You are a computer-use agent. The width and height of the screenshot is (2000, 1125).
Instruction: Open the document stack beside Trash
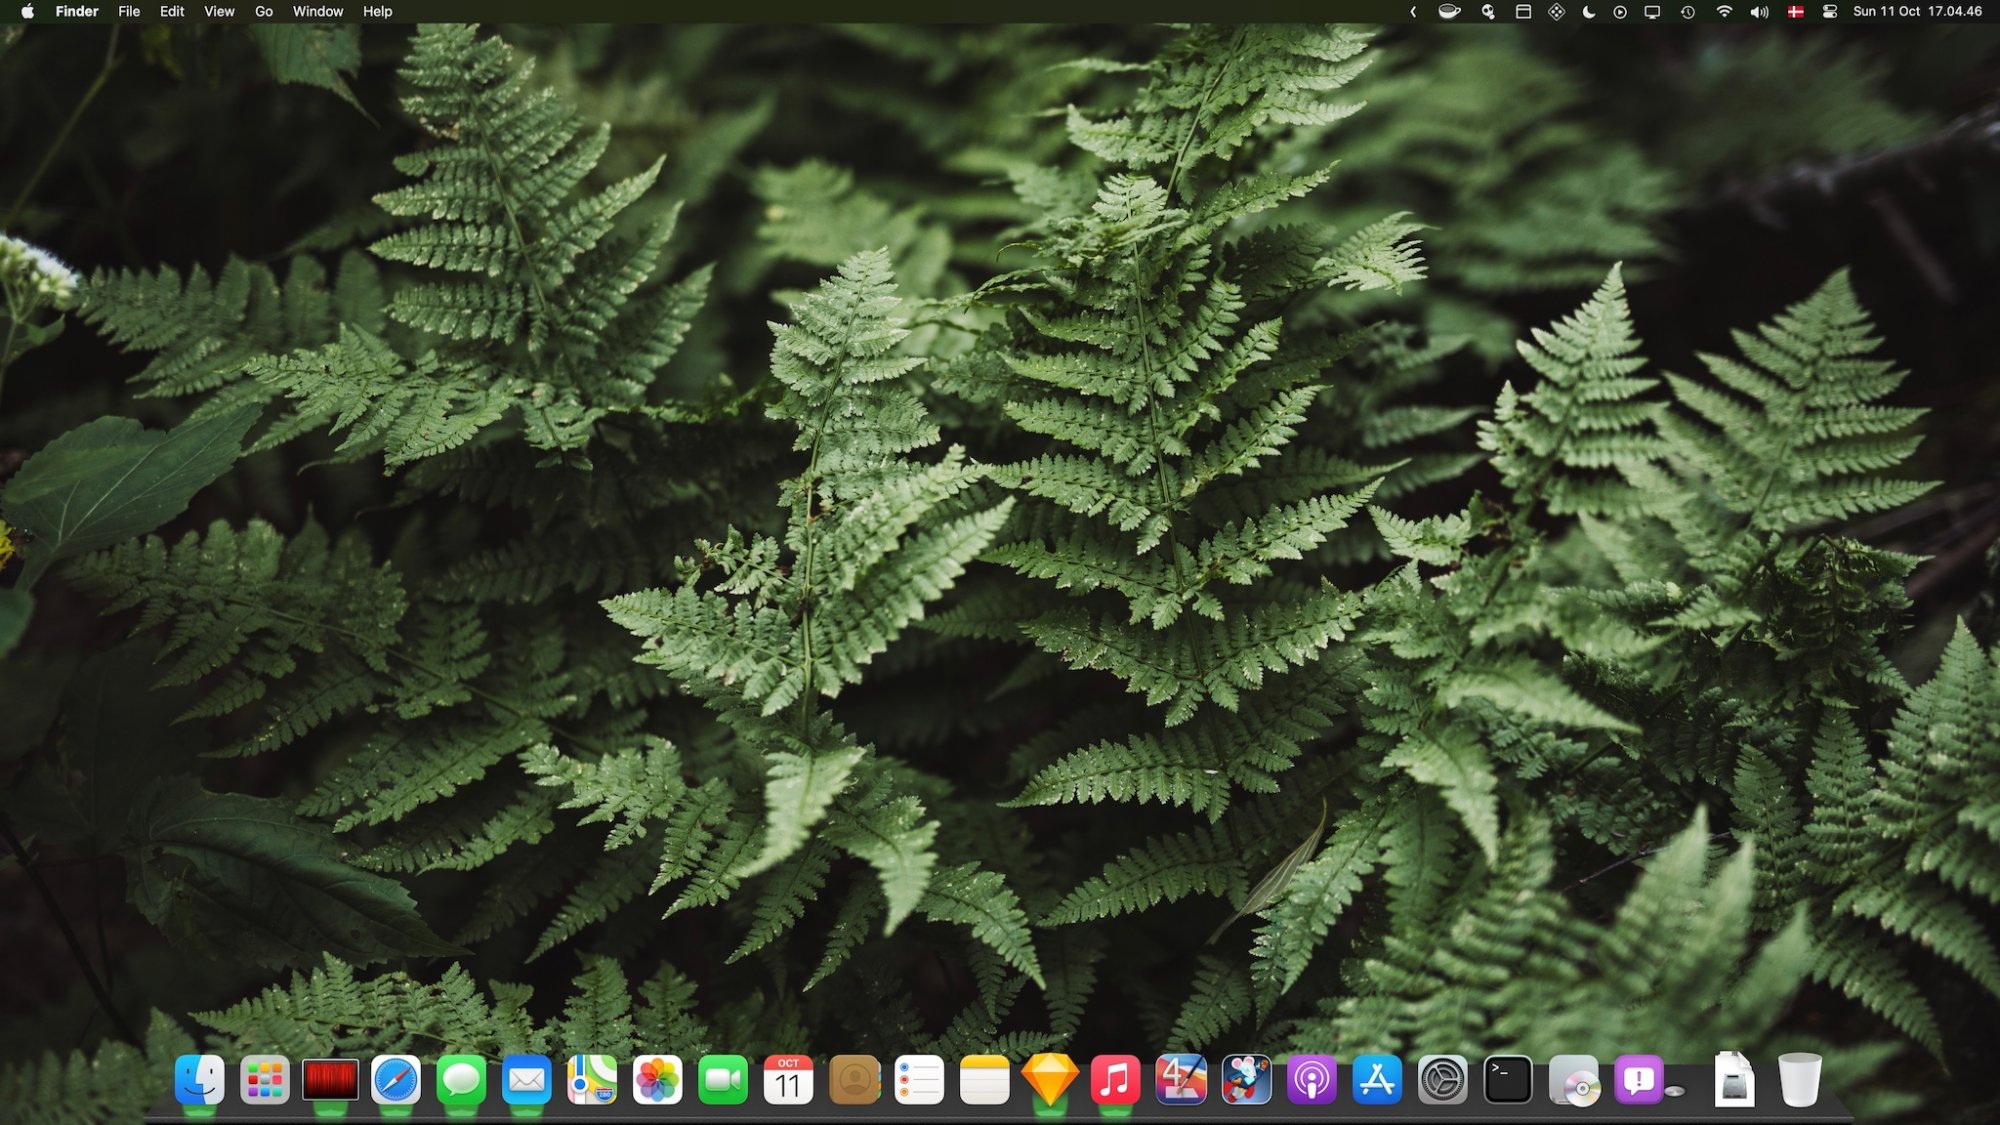1734,1080
